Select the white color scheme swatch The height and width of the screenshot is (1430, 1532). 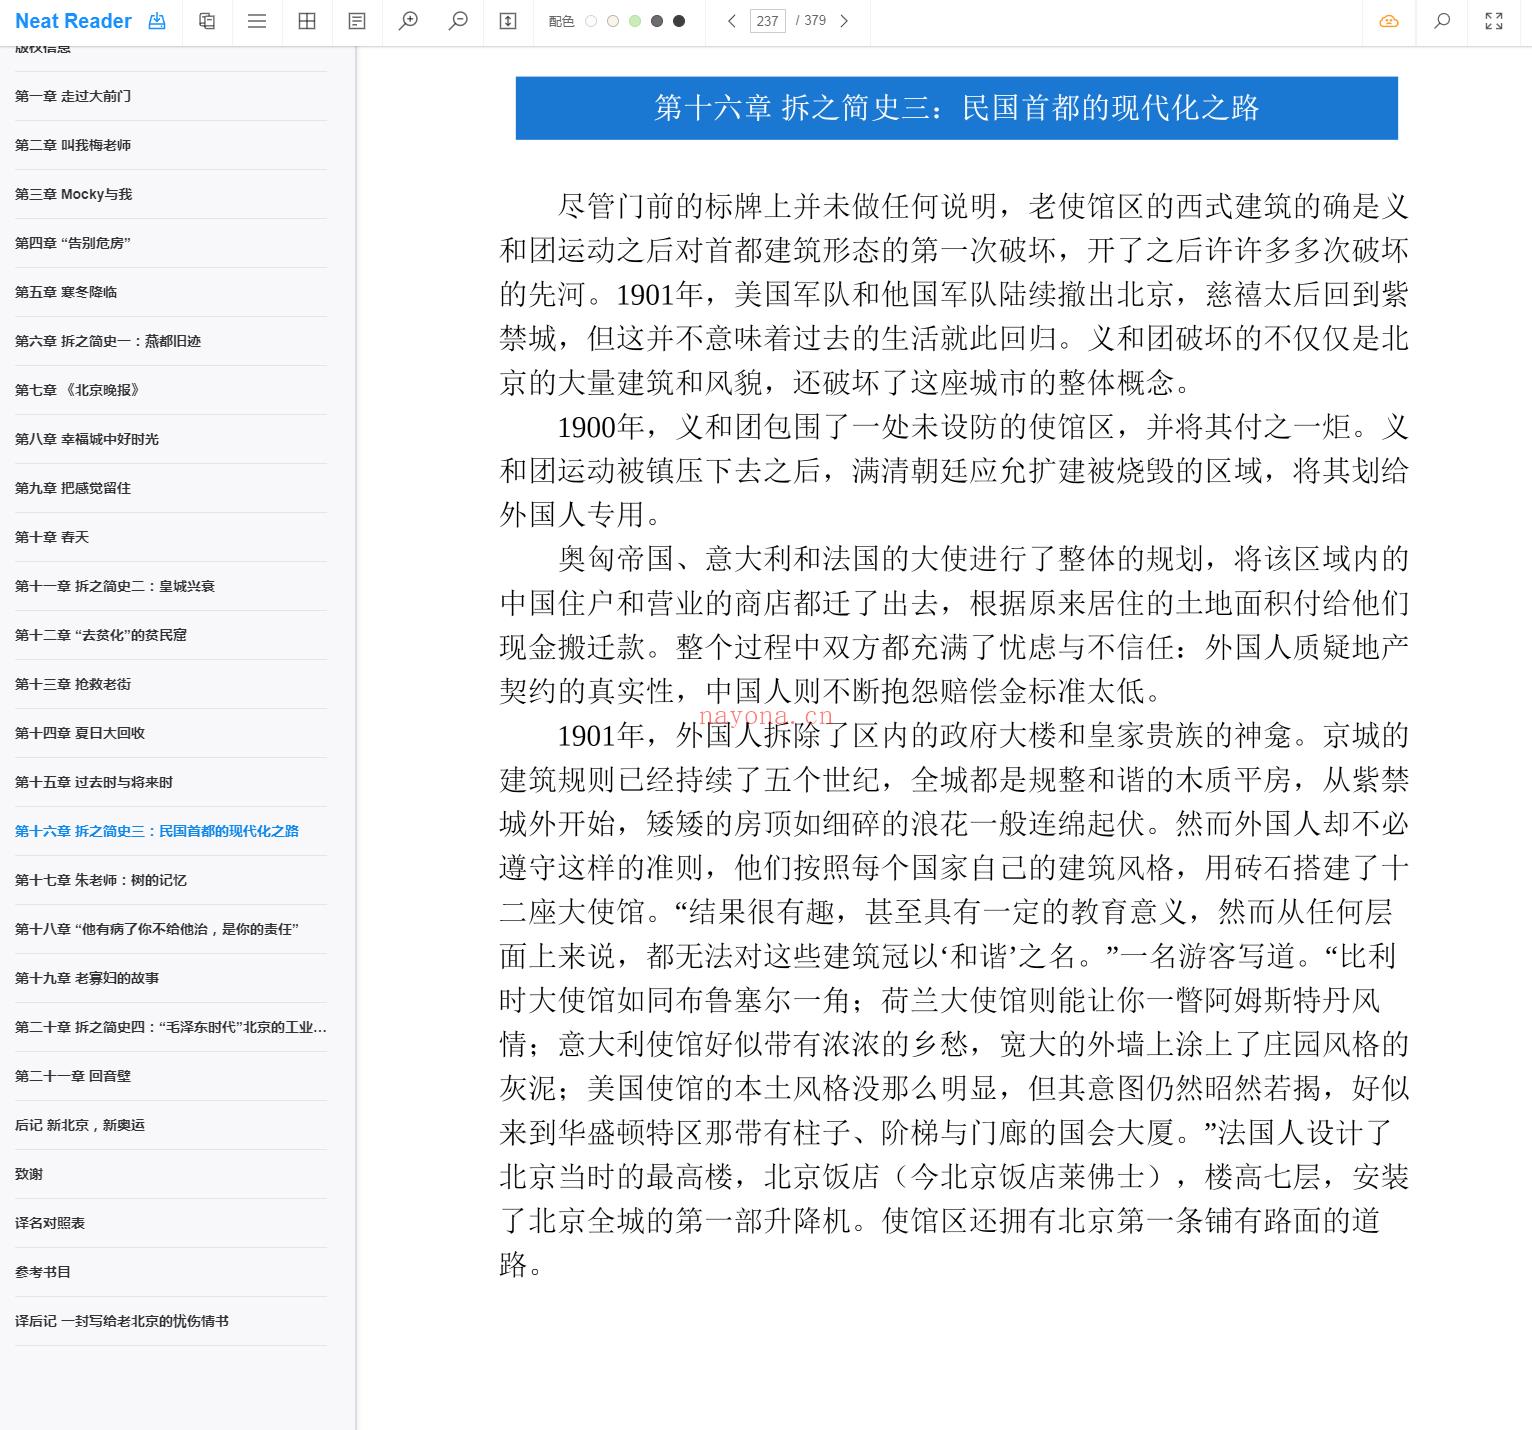point(591,21)
